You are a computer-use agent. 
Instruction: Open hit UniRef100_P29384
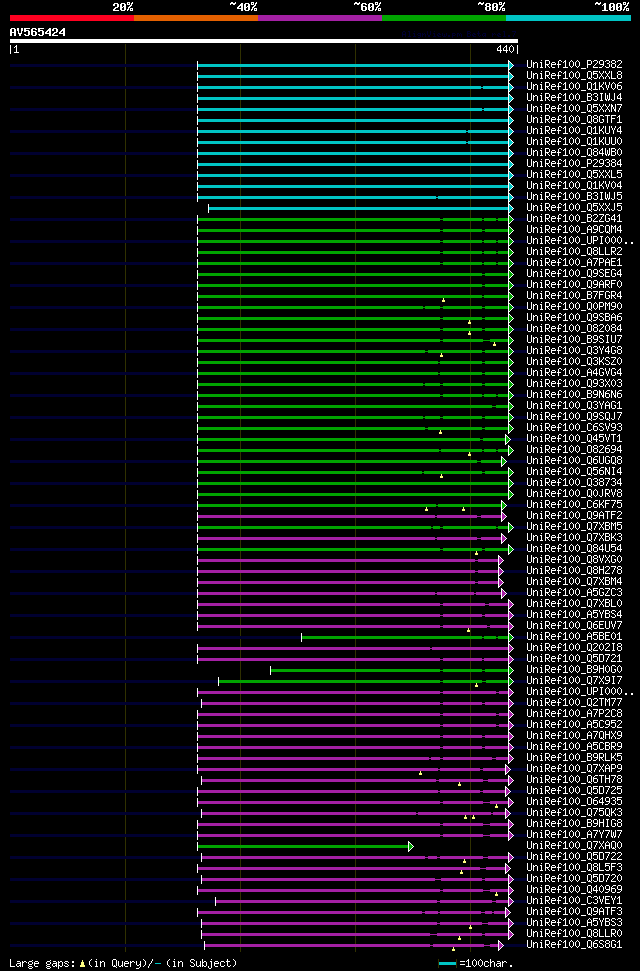click(x=574, y=163)
